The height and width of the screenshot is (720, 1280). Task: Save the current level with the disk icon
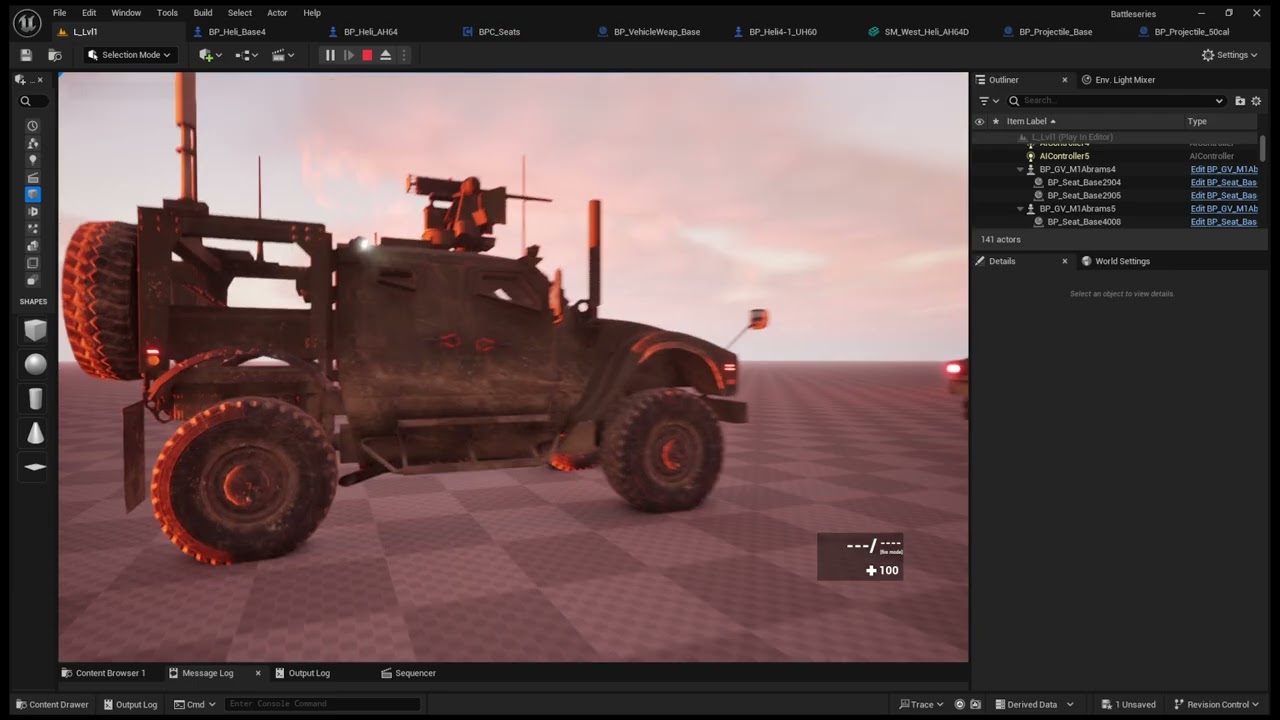[x=26, y=55]
